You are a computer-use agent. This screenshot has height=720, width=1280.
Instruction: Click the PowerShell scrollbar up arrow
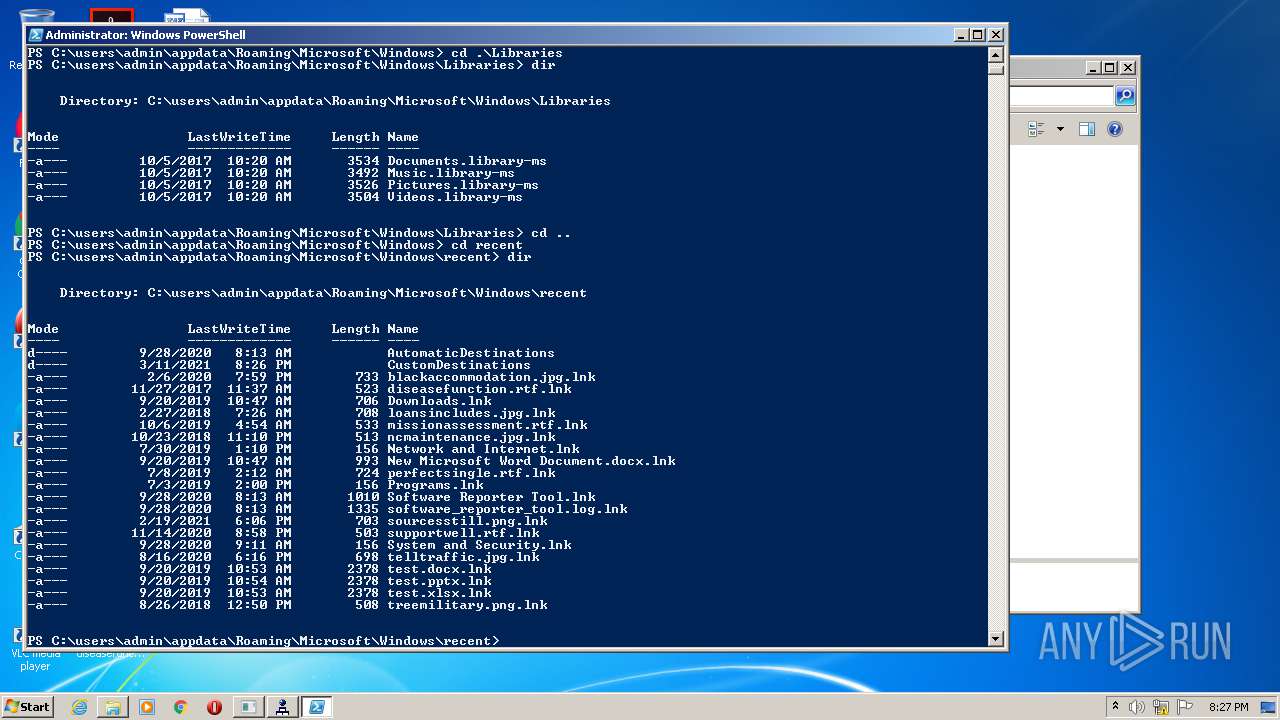(x=995, y=53)
